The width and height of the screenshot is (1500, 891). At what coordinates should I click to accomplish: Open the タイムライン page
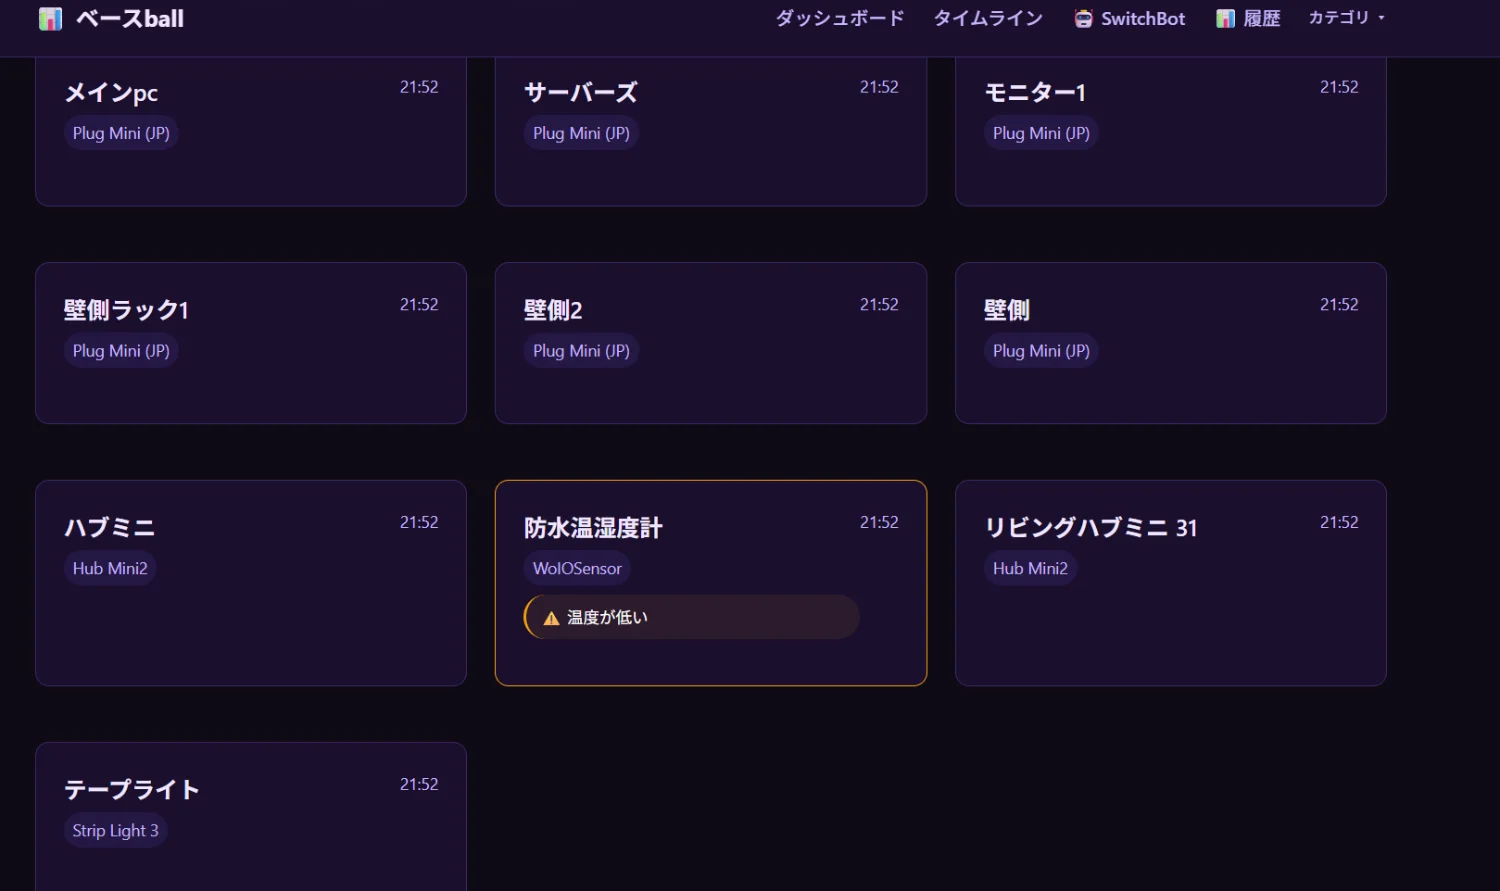[988, 19]
